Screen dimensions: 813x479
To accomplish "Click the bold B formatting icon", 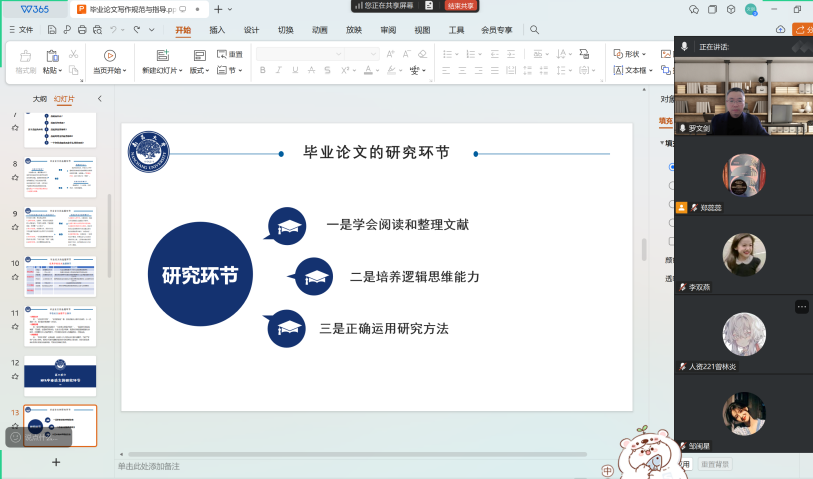I will [x=263, y=71].
